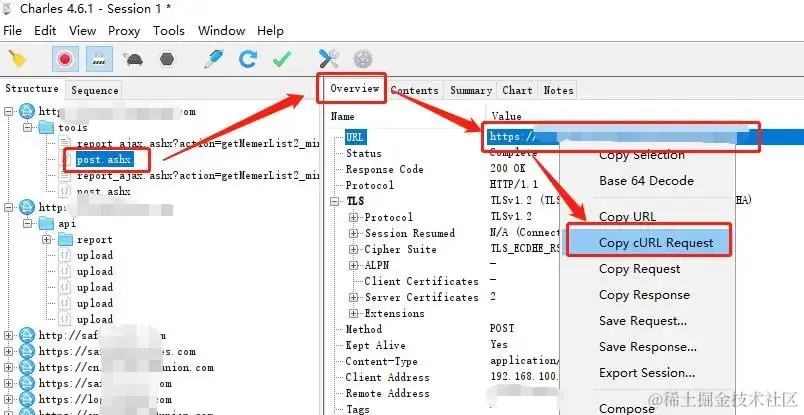Expand the report folder node
Image resolution: width=804 pixels, height=415 pixels.
pyautogui.click(x=47, y=240)
